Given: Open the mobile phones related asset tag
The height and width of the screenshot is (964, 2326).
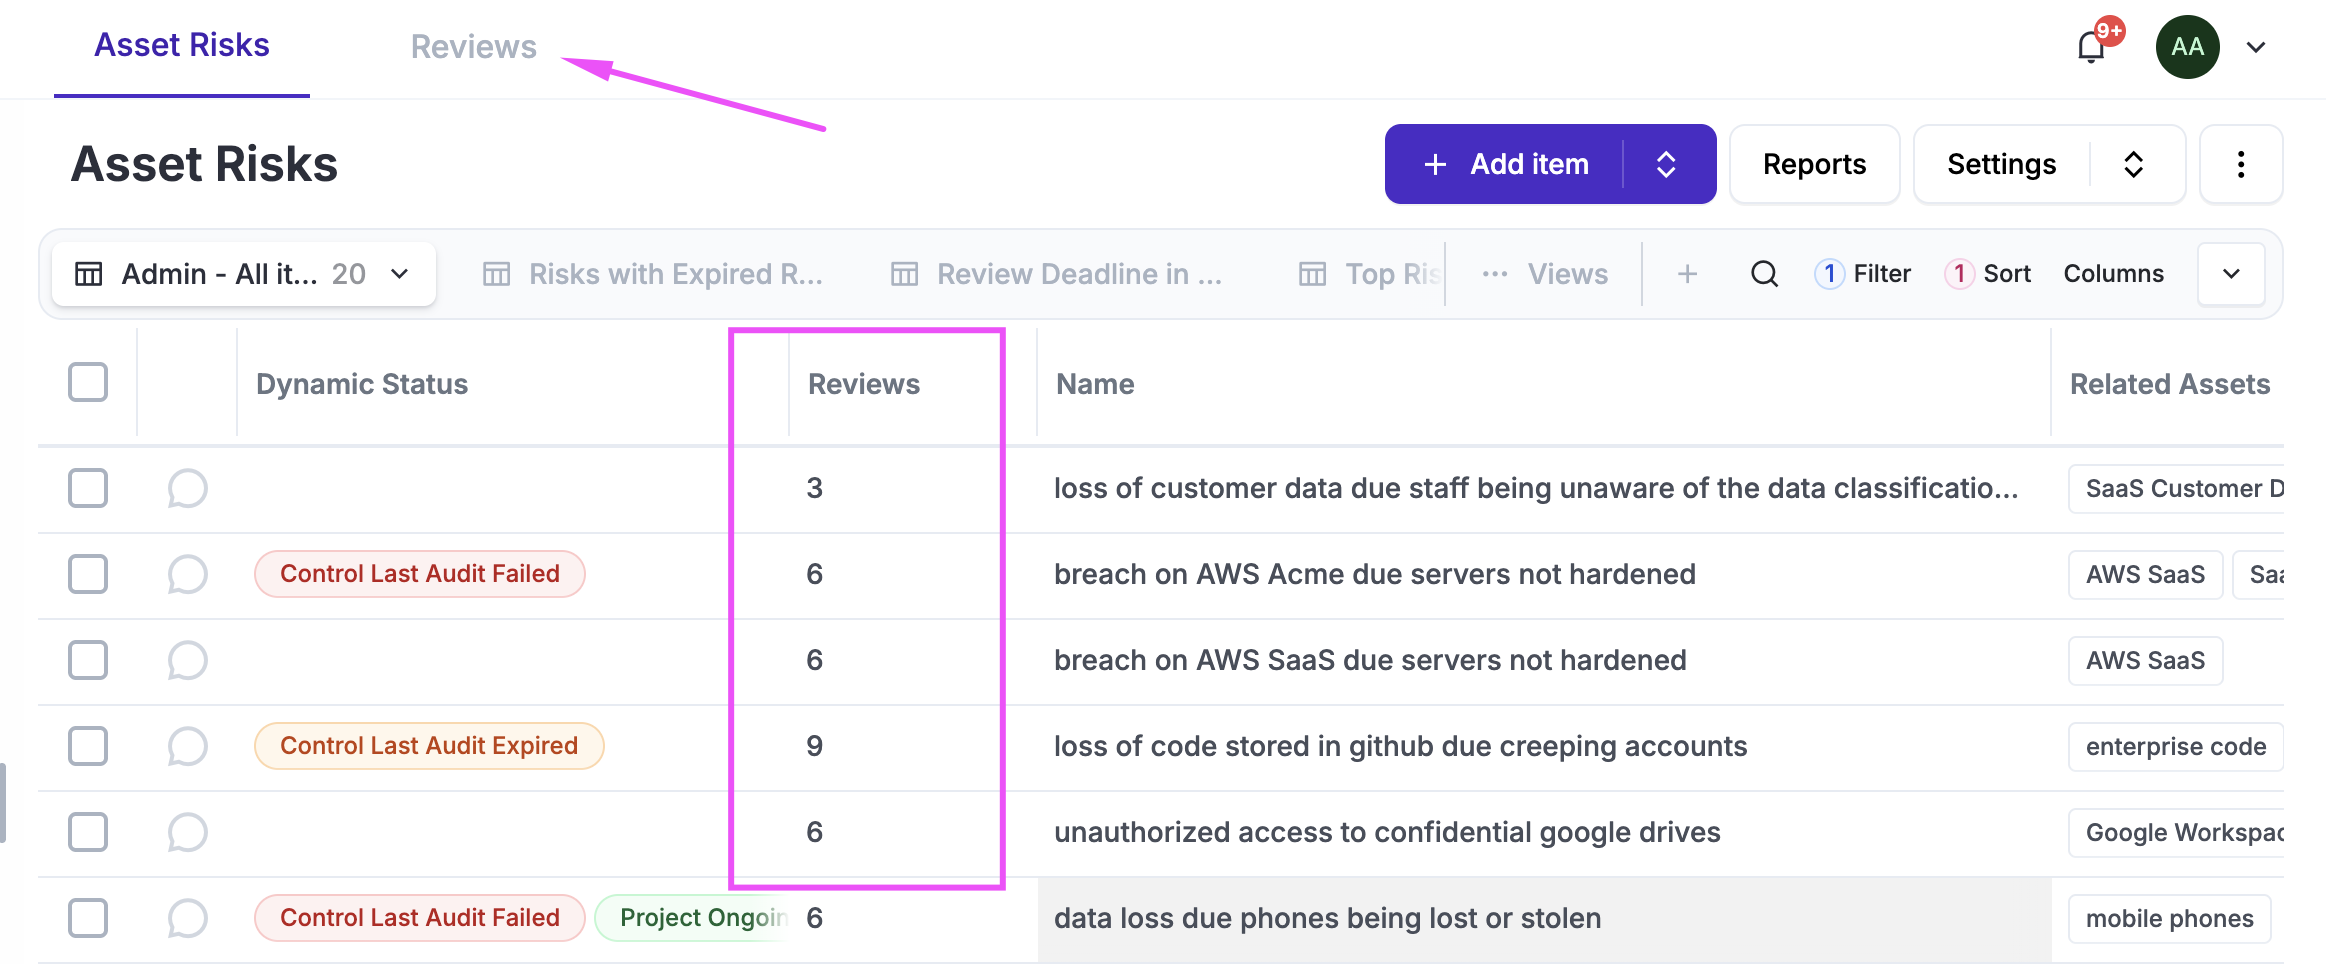Looking at the screenshot, I should click(2169, 918).
